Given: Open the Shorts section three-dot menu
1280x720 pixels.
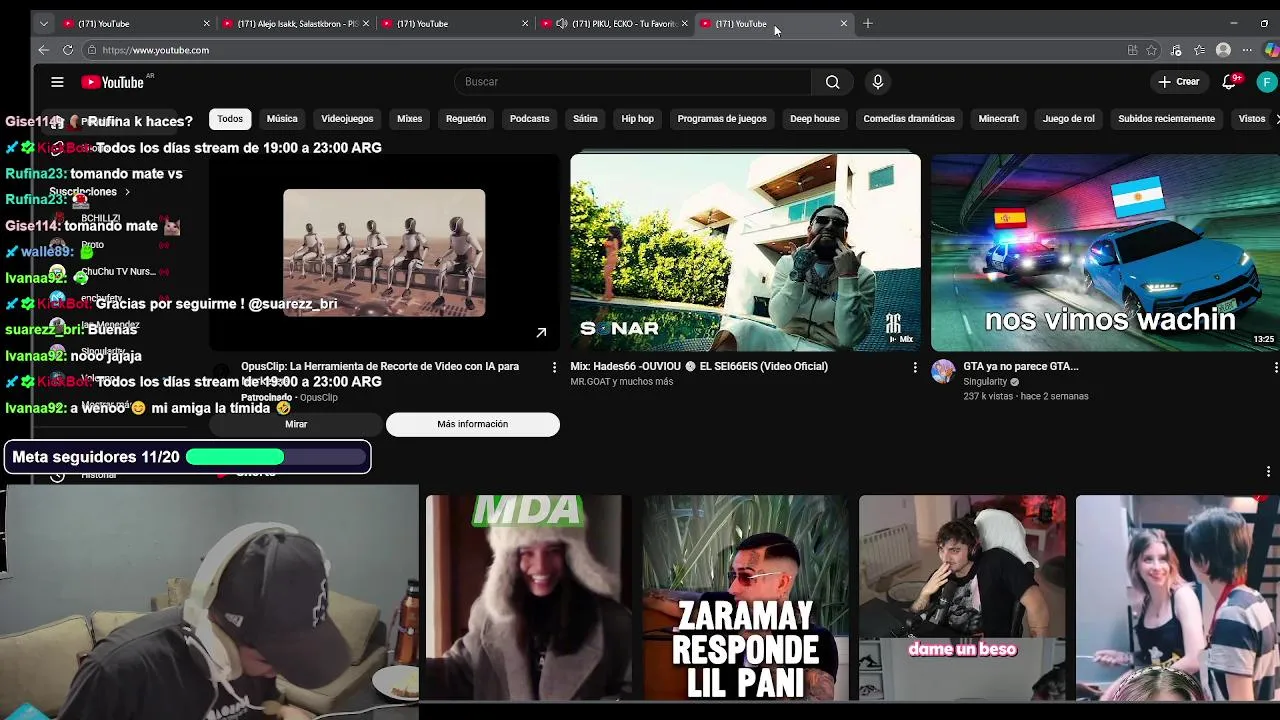Looking at the screenshot, I should click(1268, 472).
